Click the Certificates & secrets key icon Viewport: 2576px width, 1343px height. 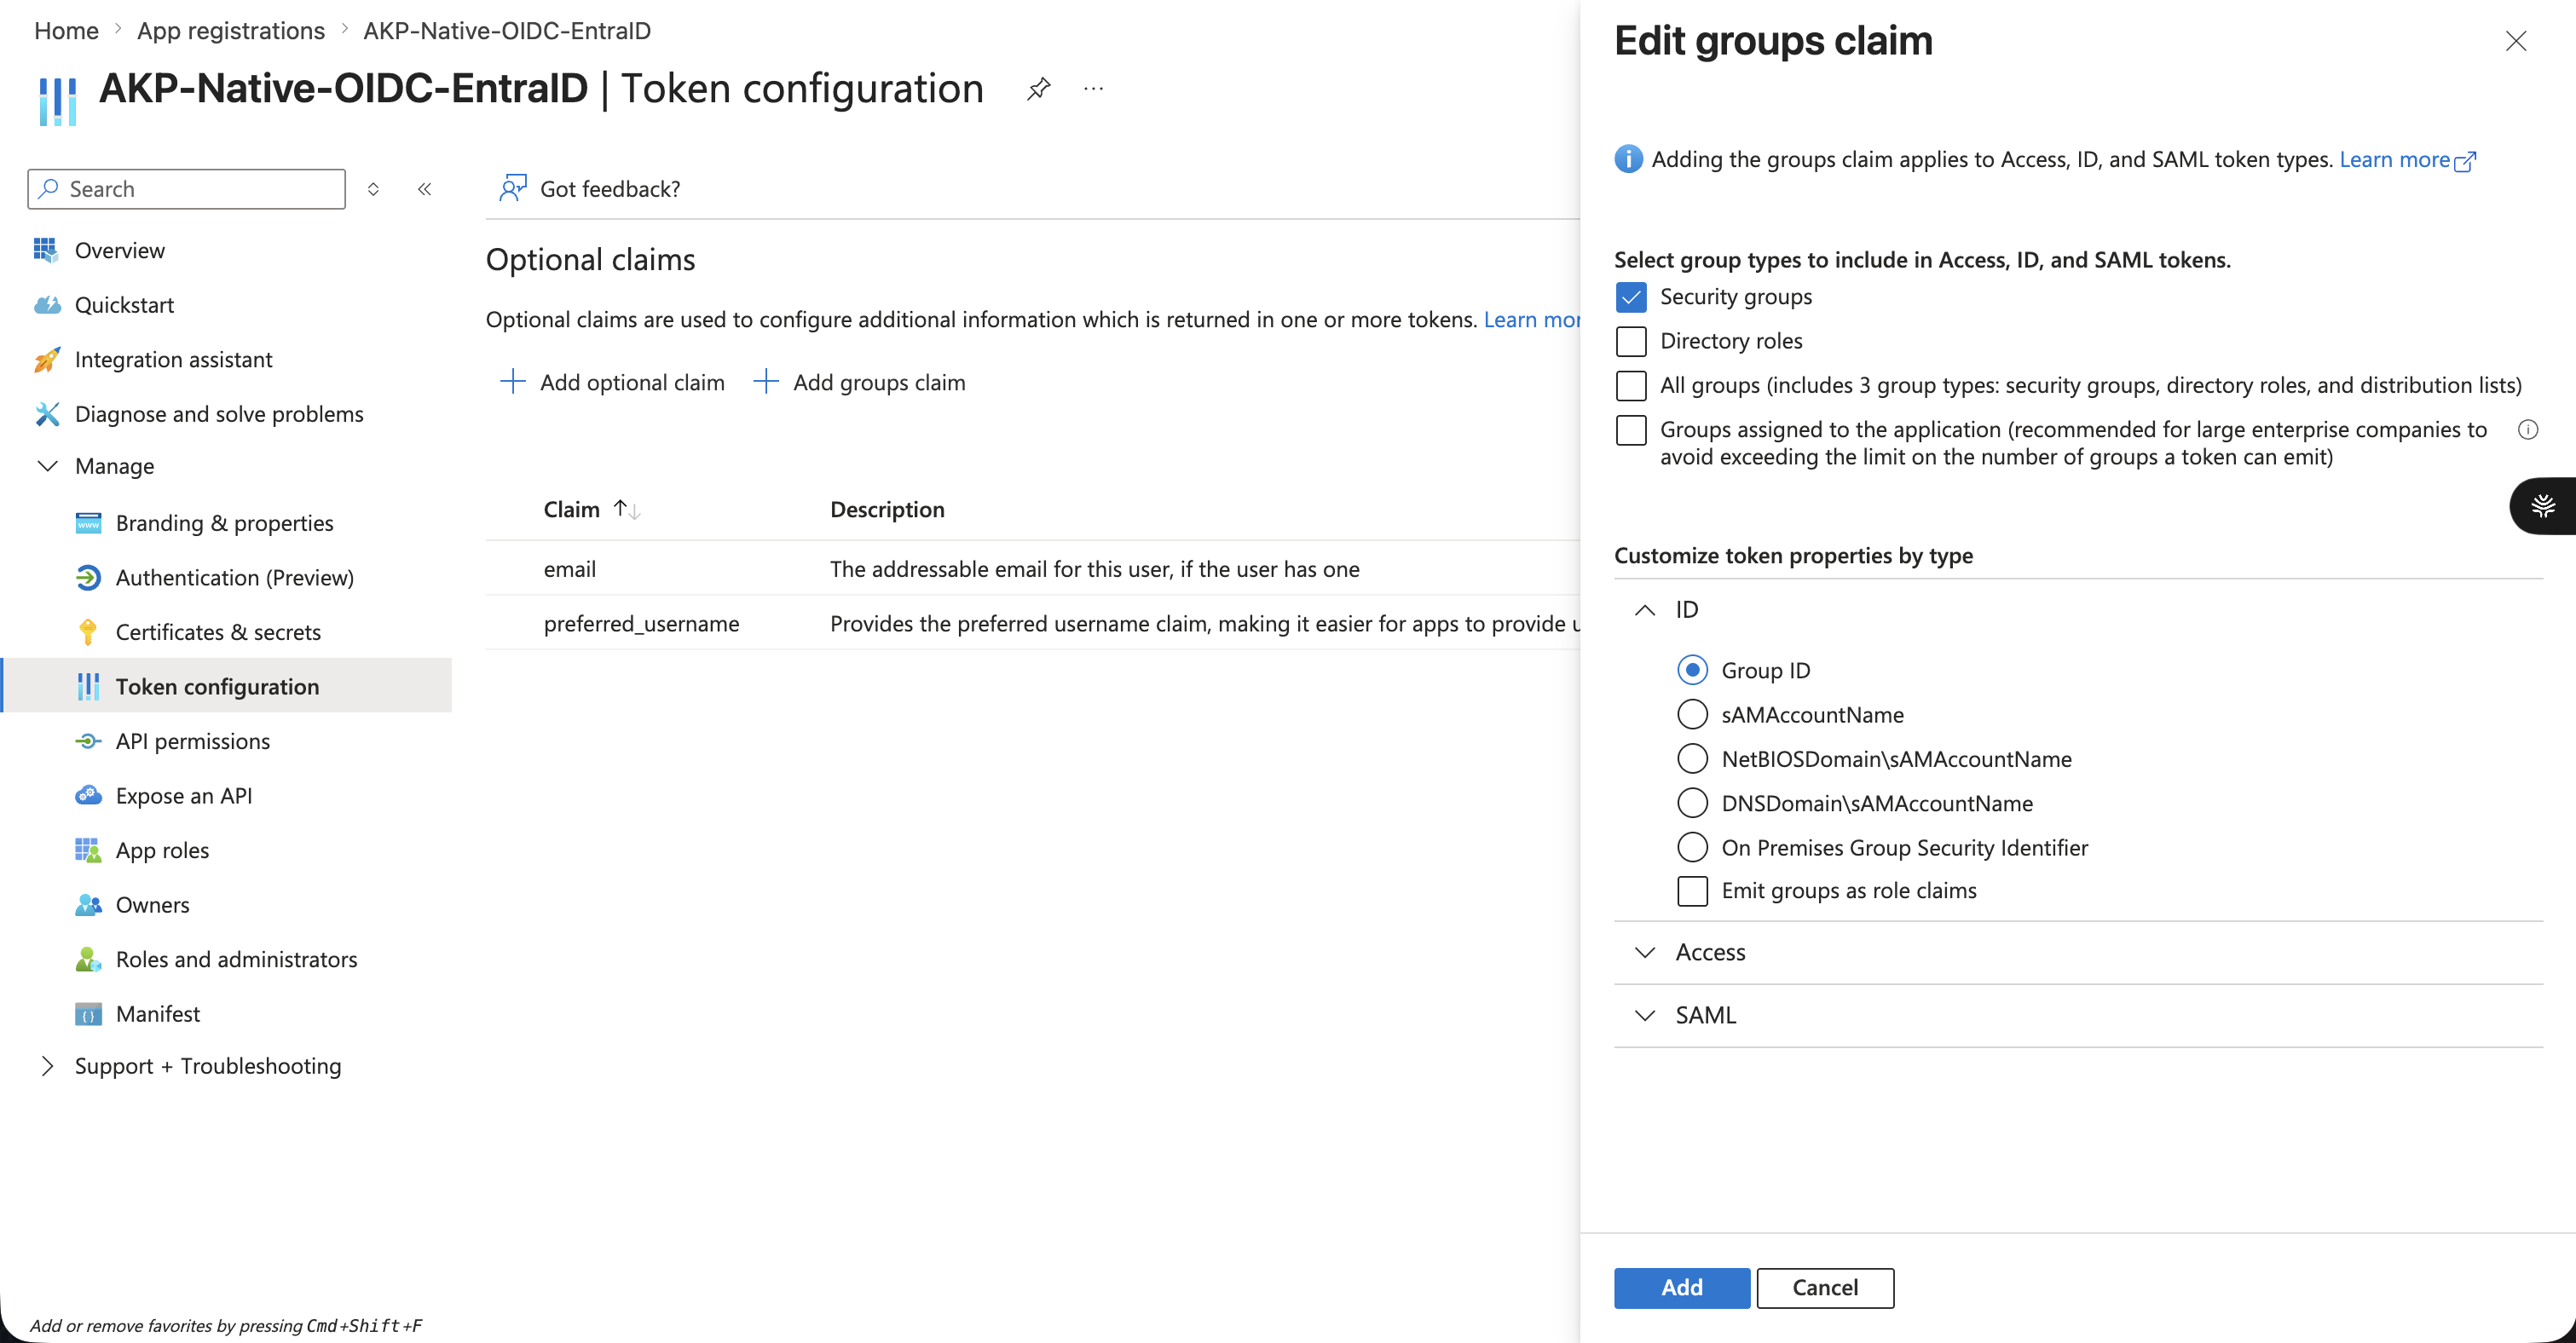click(x=88, y=632)
